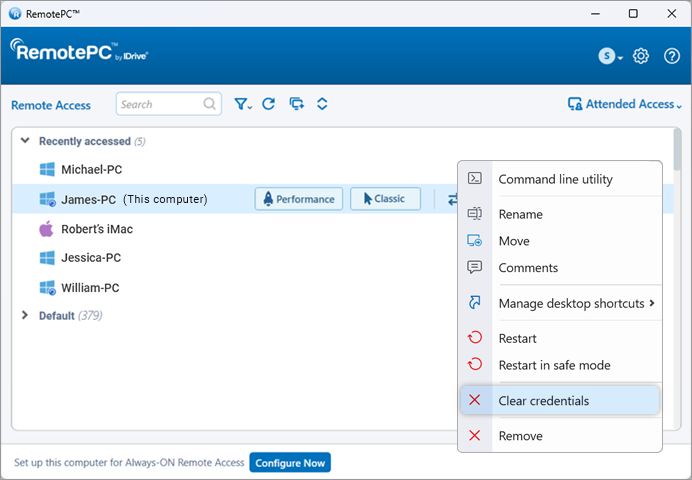Open the filter computers dropdown
This screenshot has width=692, height=480.
pyautogui.click(x=243, y=104)
